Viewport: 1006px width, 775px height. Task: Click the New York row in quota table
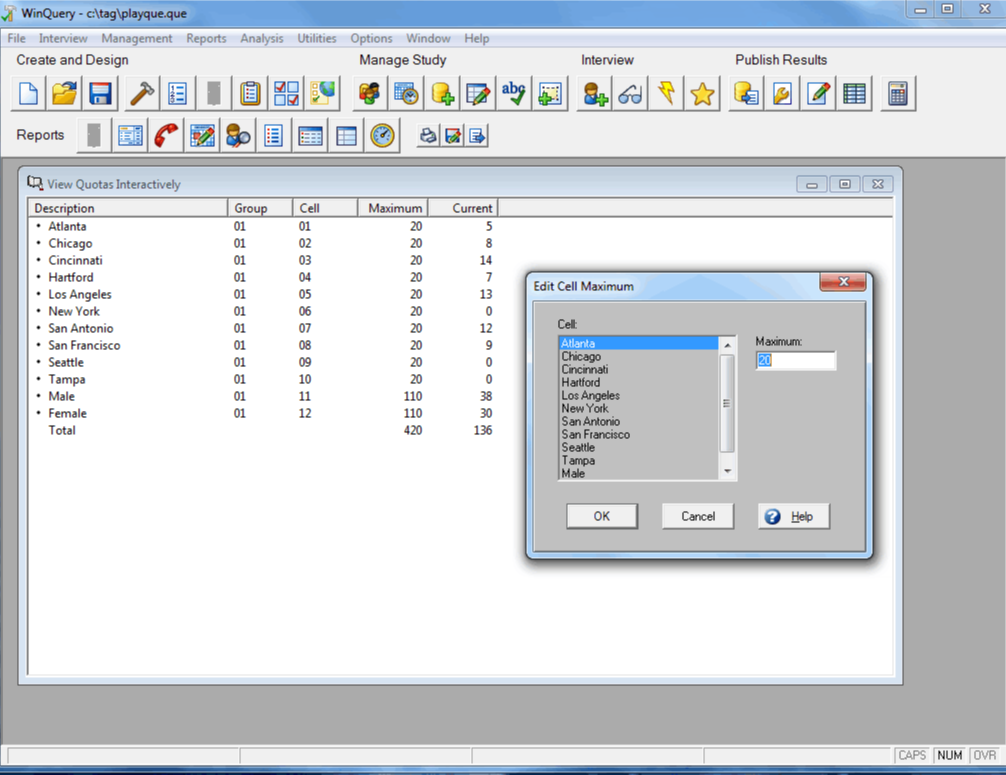(263, 312)
